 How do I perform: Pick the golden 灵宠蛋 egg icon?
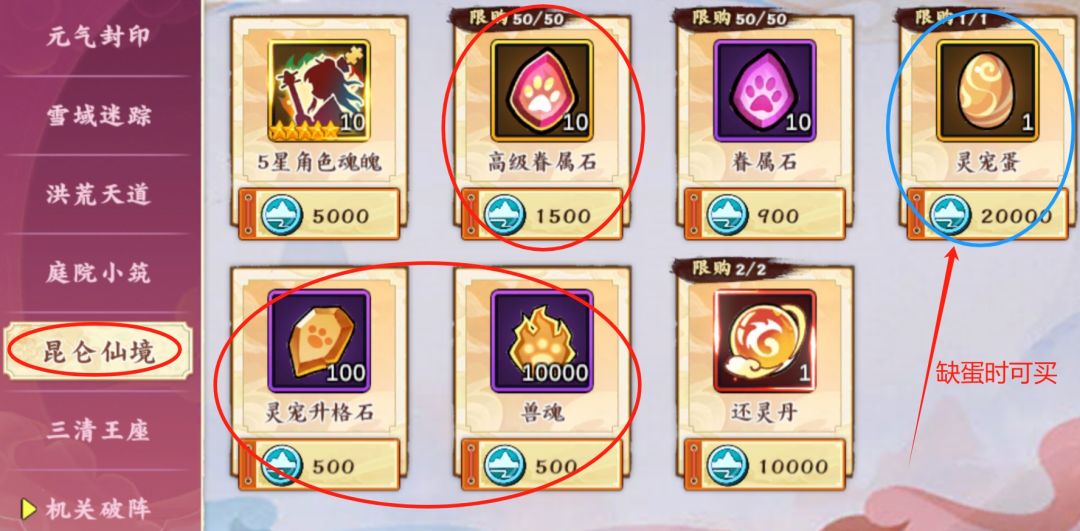click(x=988, y=90)
